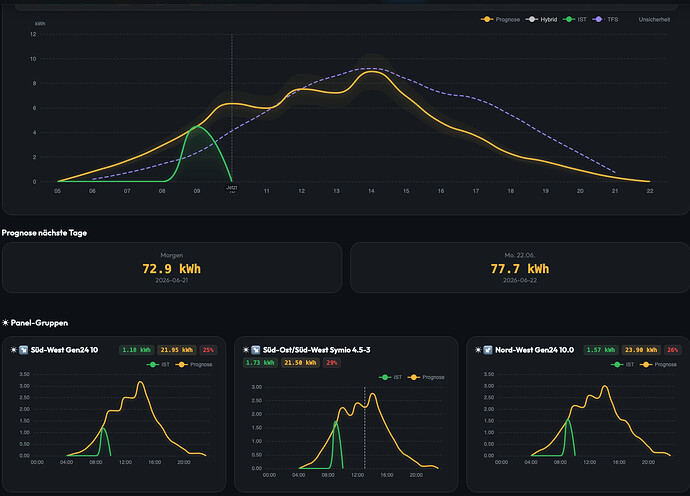Click the 14 hour label on main chart axis
The height and width of the screenshot is (496, 690).
(x=371, y=191)
